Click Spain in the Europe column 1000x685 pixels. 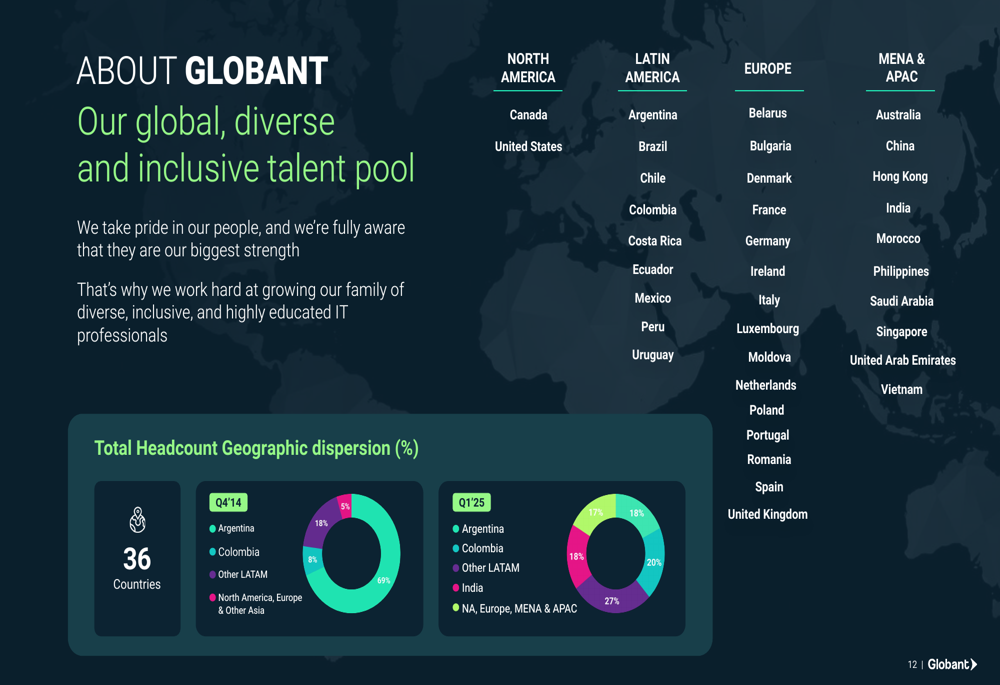[769, 487]
